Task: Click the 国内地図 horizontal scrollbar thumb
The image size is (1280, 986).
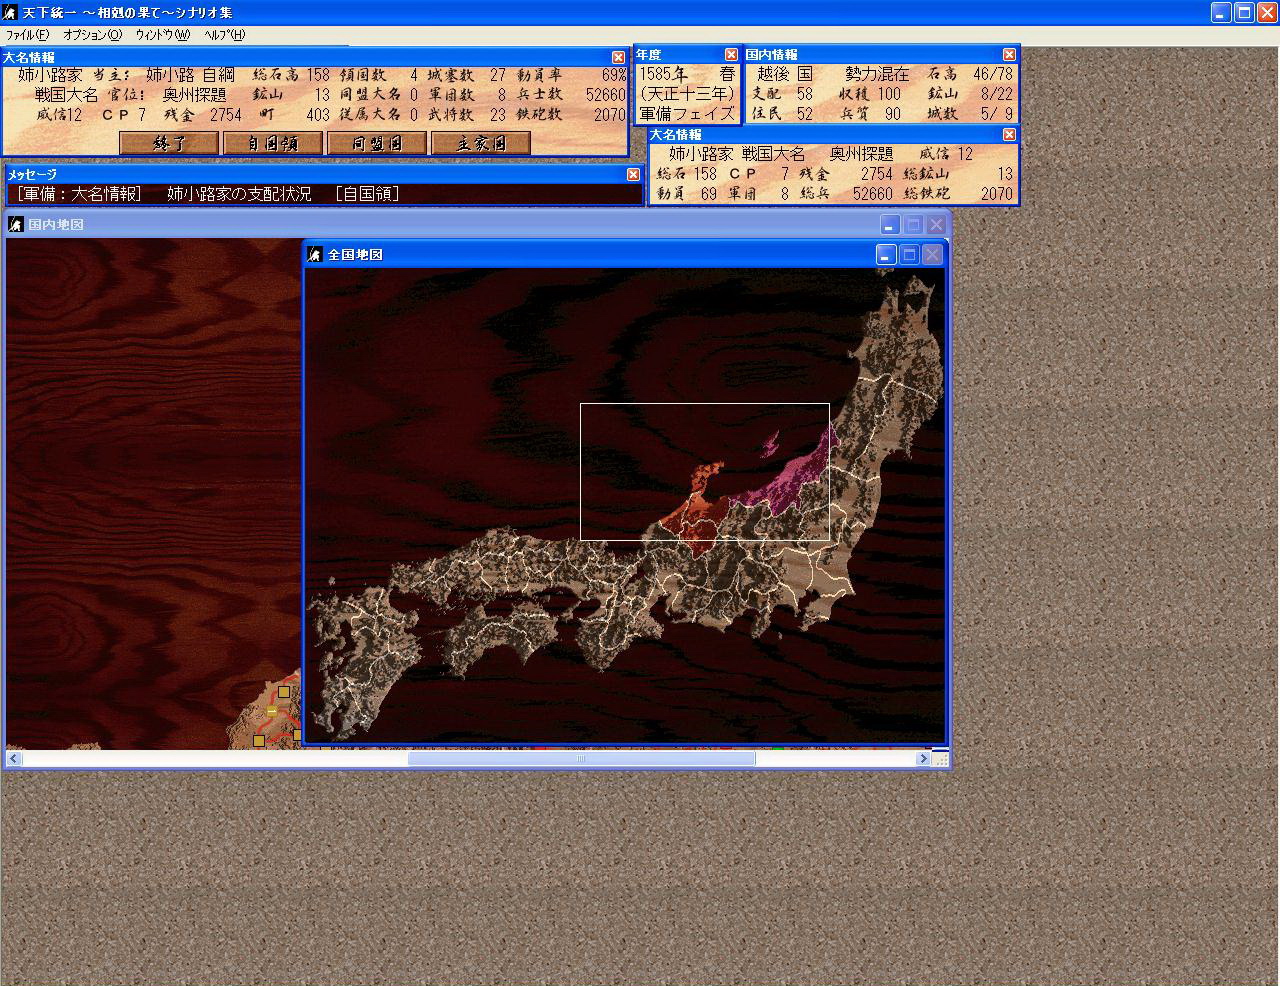Action: point(581,759)
